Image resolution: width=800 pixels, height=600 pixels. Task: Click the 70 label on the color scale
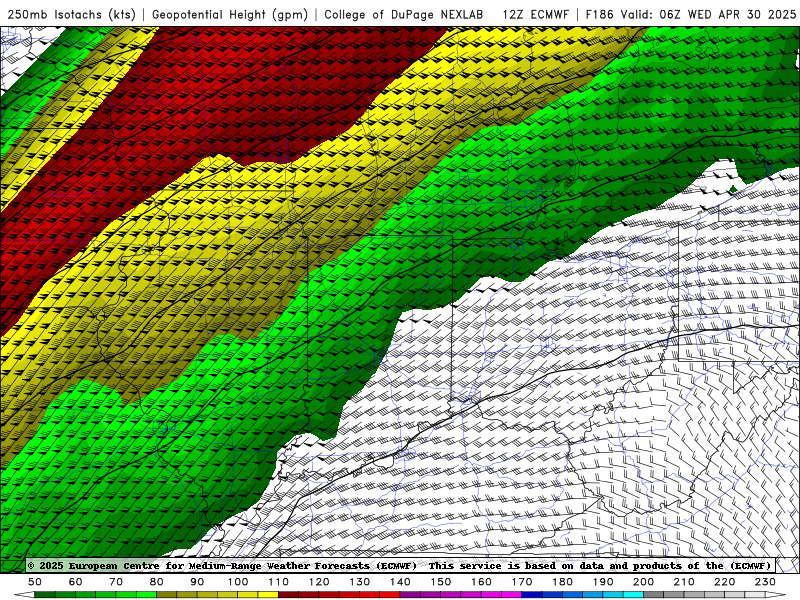pyautogui.click(x=116, y=582)
